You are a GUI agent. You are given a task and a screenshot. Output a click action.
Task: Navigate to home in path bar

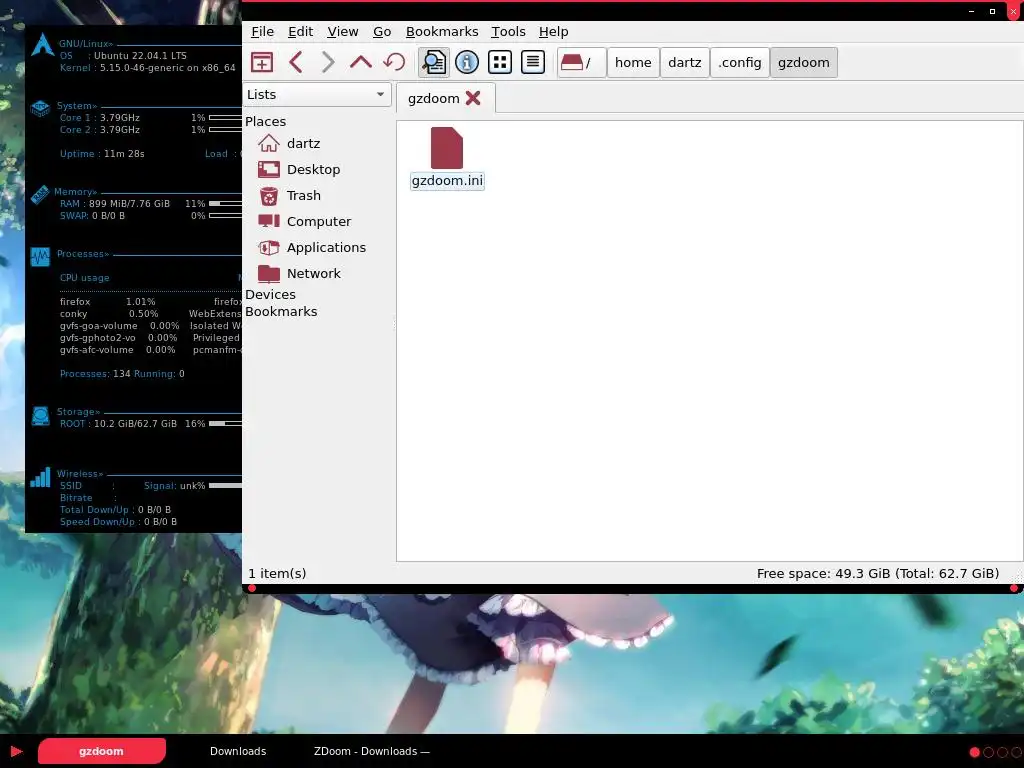click(633, 62)
